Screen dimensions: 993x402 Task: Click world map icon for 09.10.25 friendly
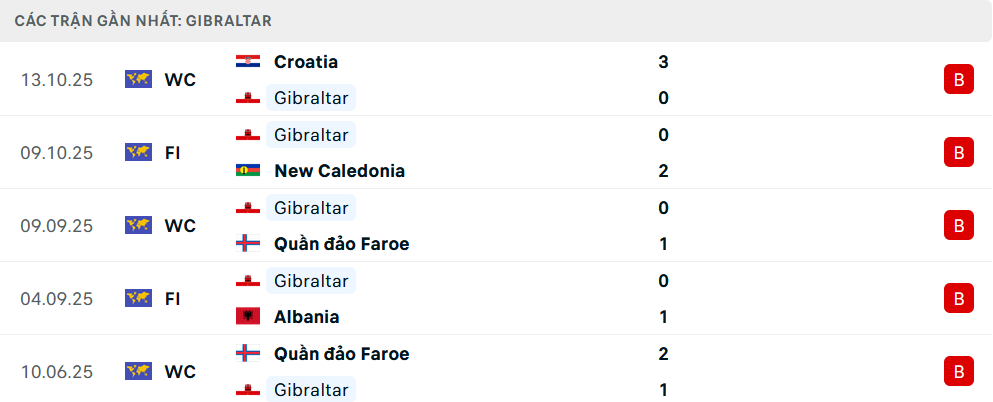click(138, 153)
